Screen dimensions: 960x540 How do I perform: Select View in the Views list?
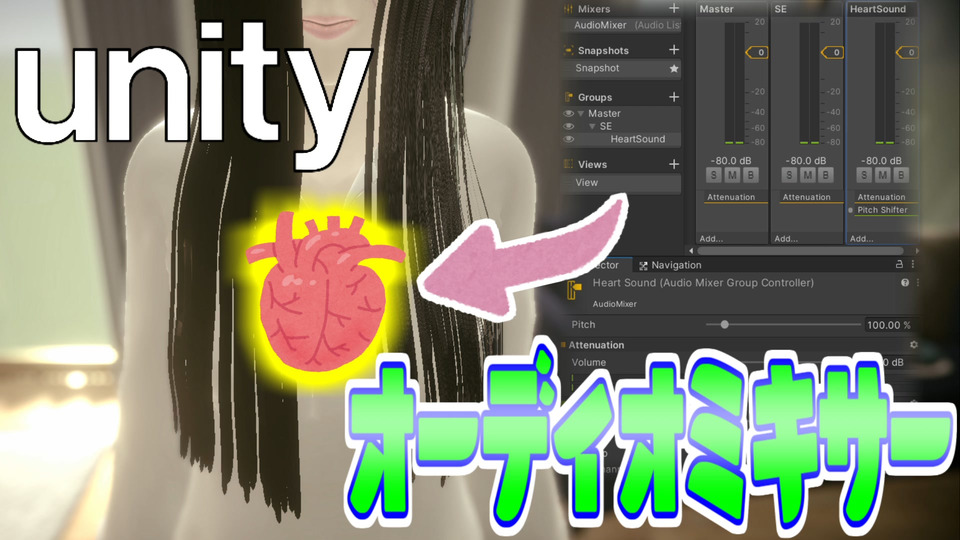coord(622,182)
